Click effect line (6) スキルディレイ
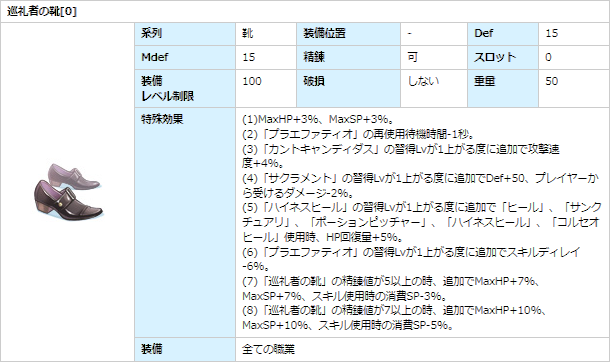This screenshot has width=610, height=362. click(x=411, y=259)
